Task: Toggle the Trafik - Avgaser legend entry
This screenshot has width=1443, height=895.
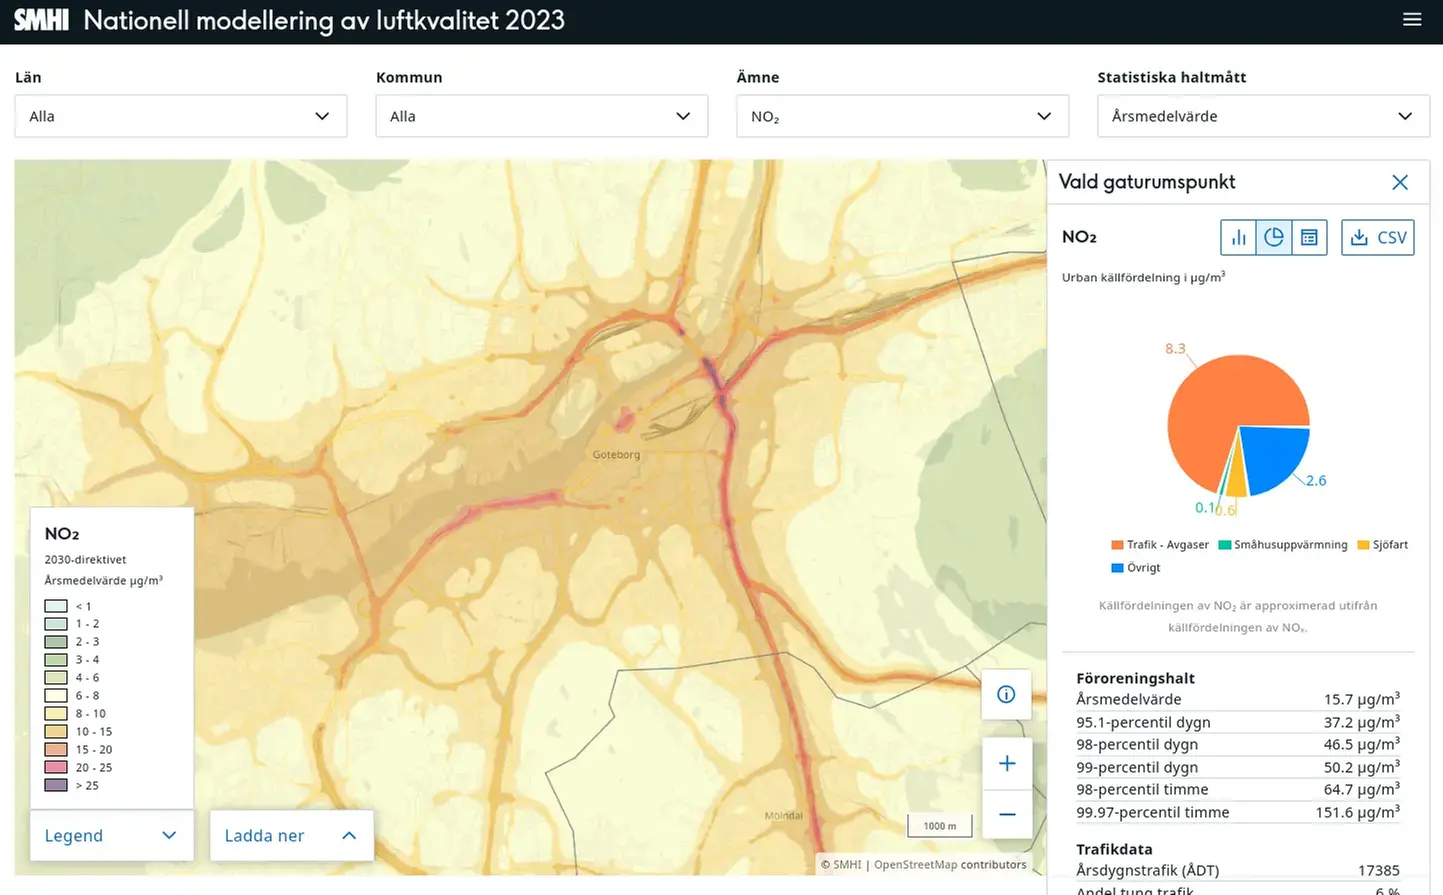Action: tap(1160, 545)
